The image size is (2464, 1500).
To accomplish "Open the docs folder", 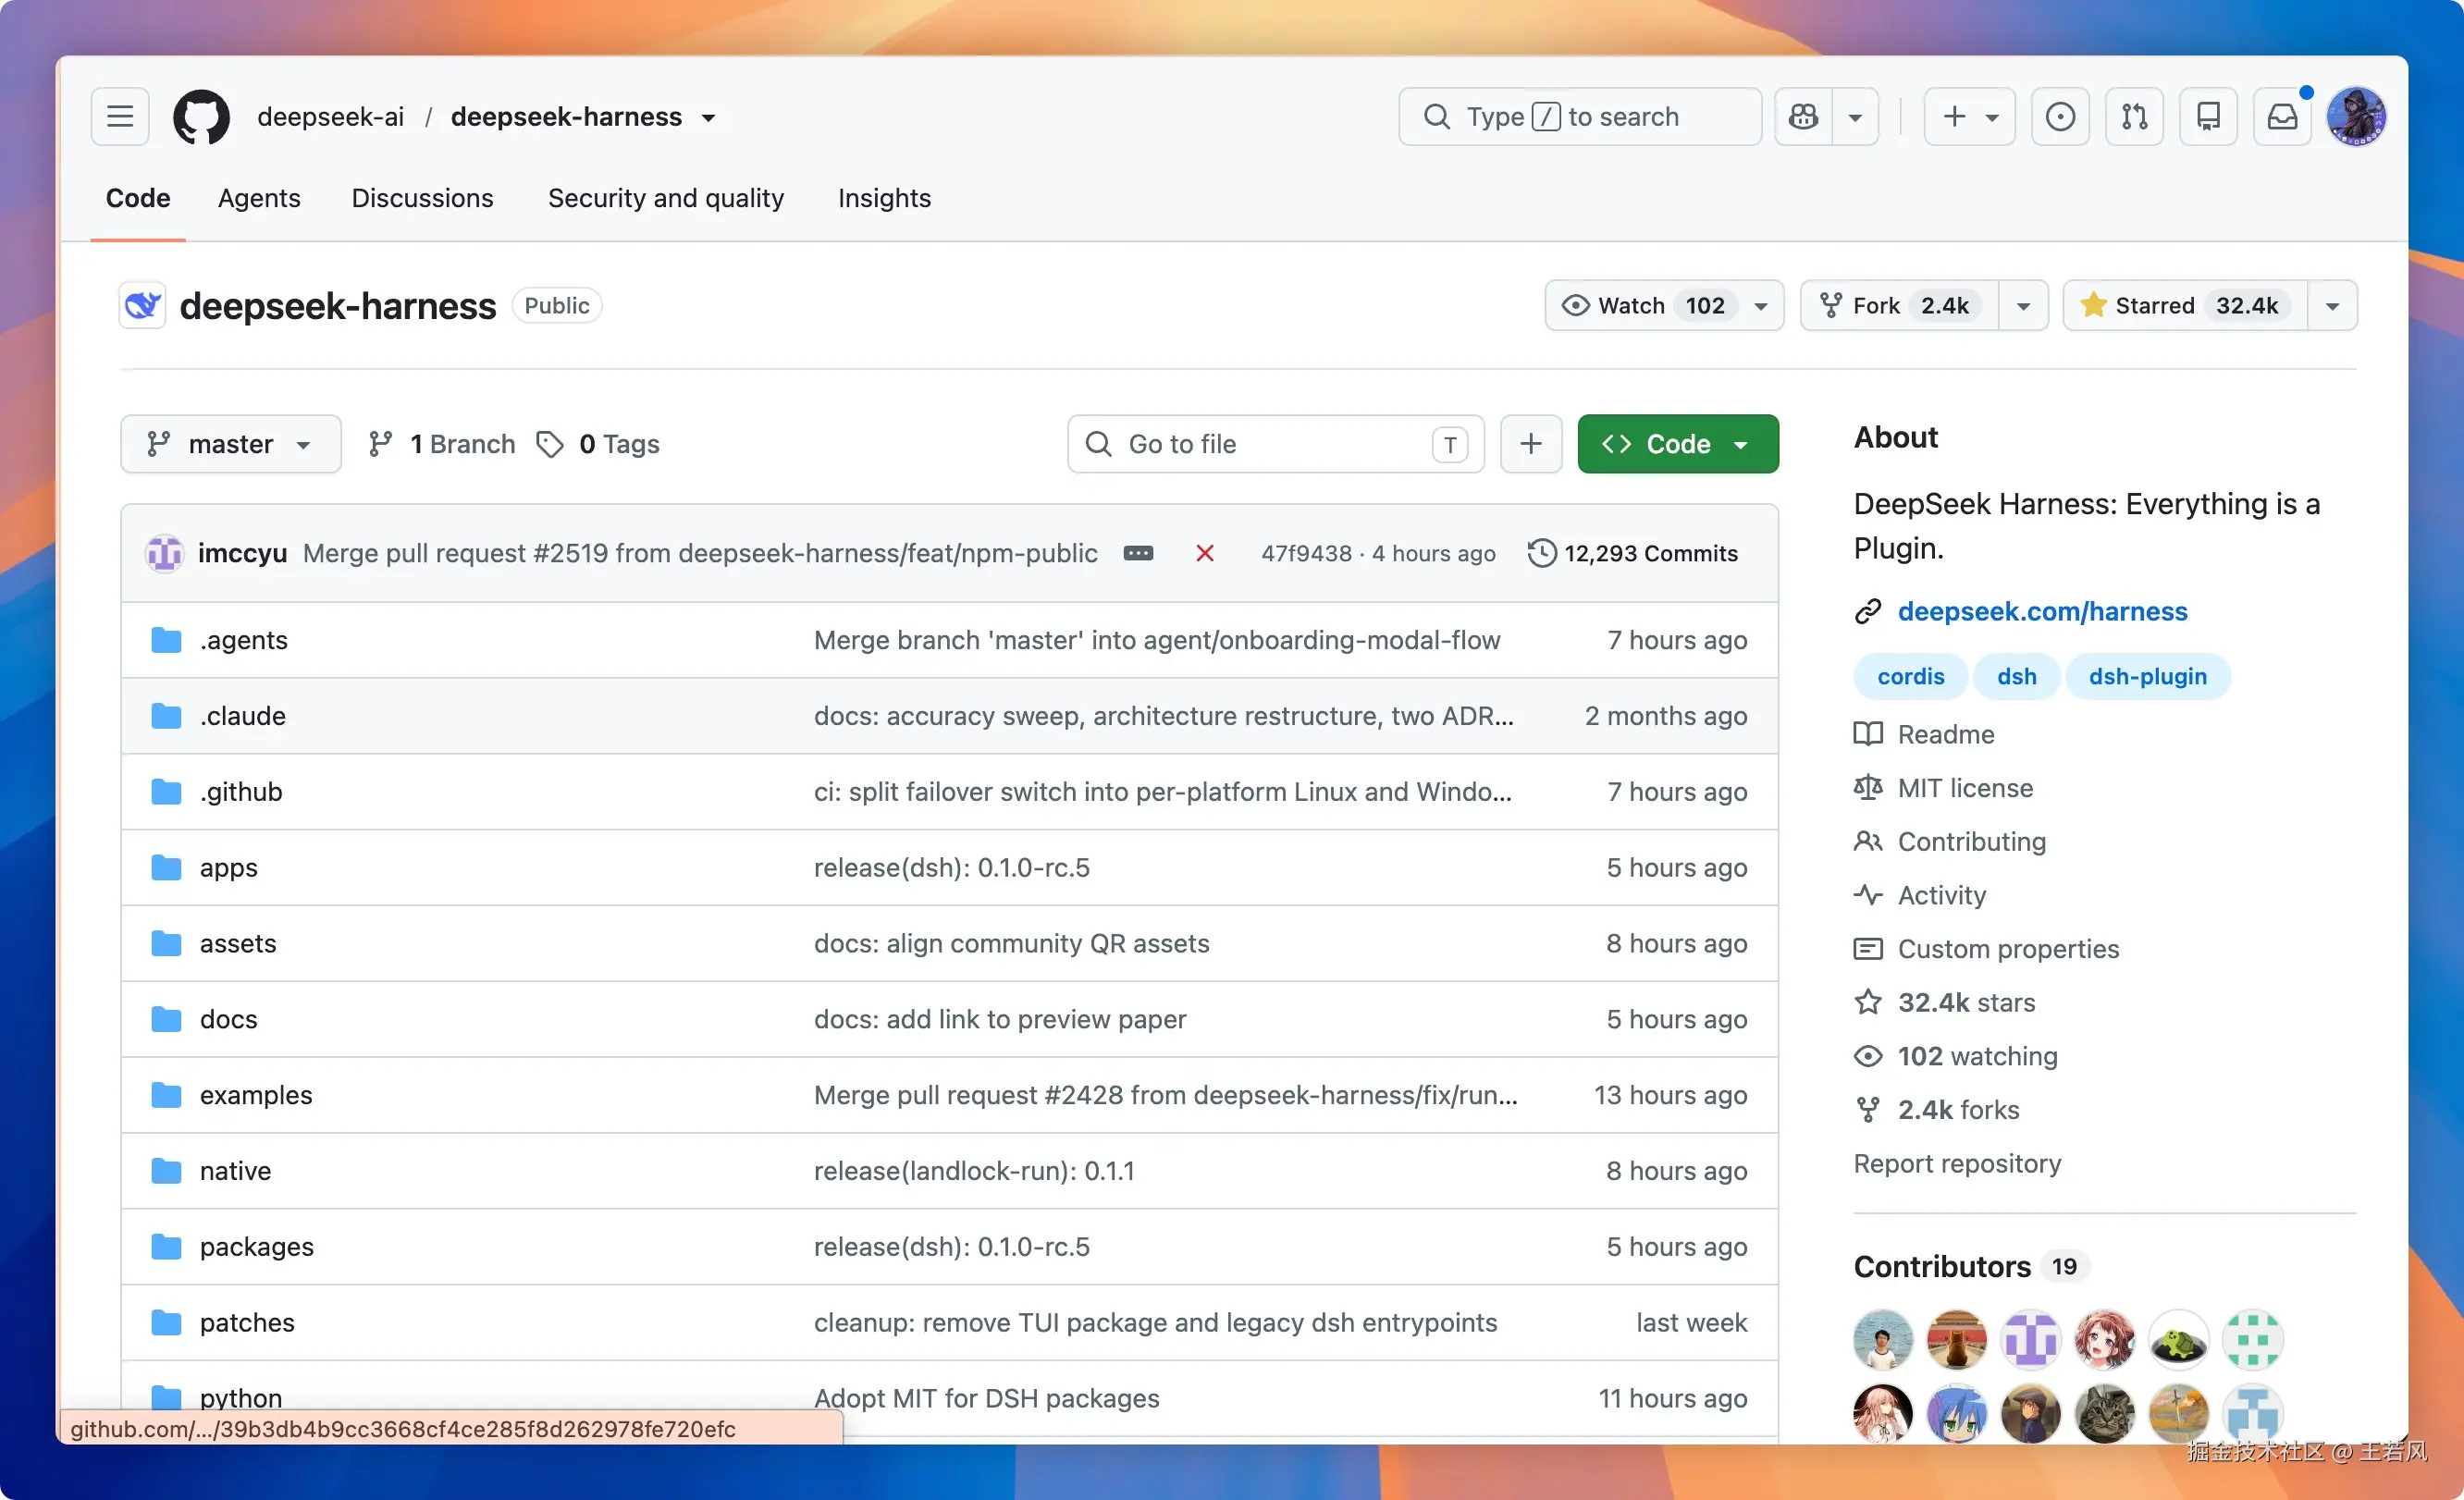I will [228, 1019].
